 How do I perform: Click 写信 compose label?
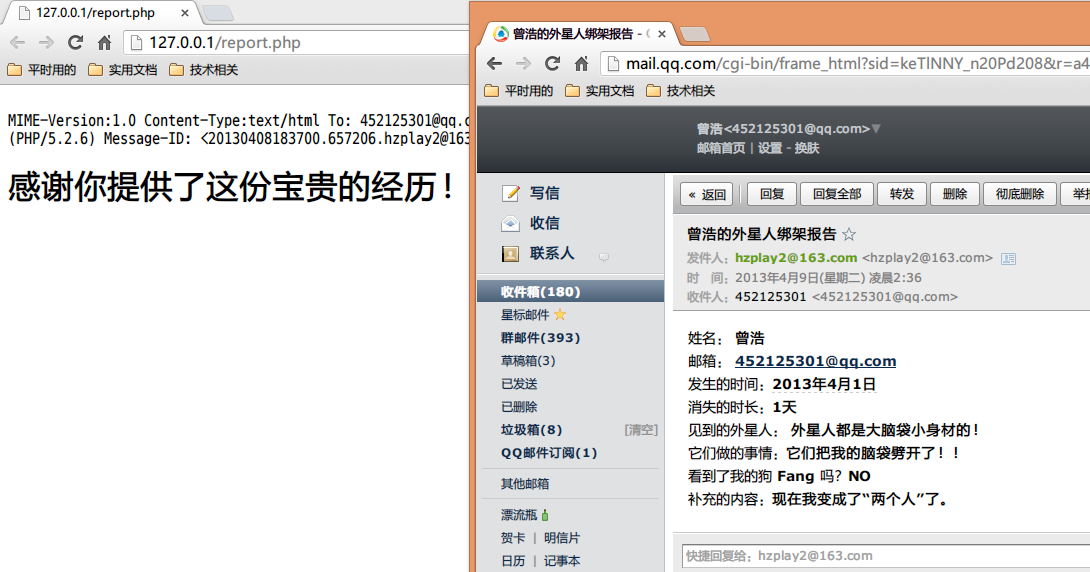(x=544, y=193)
